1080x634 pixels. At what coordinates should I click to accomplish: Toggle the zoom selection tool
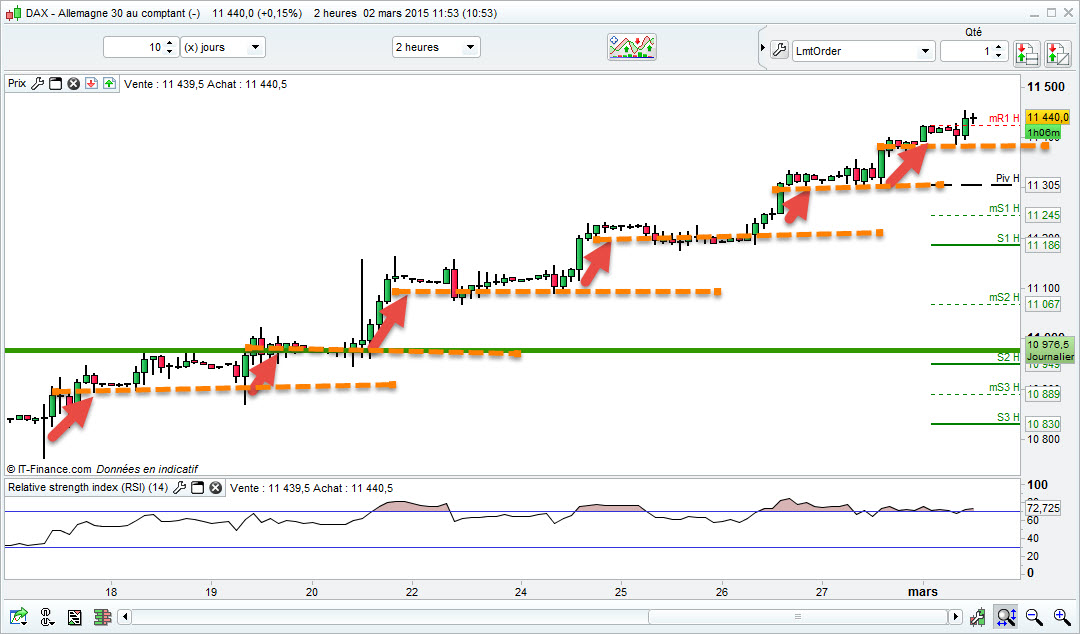coord(1006,616)
